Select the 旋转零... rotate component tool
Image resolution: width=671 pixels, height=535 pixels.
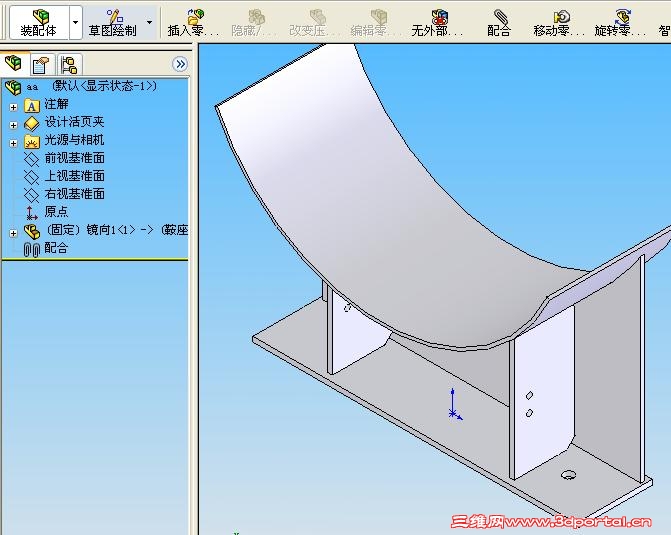tap(621, 23)
